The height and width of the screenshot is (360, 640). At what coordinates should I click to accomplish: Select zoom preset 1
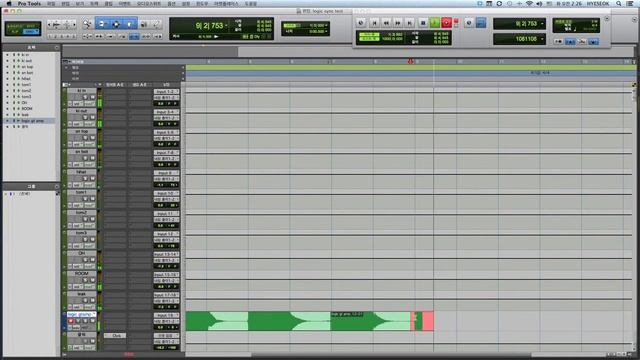pyautogui.click(x=51, y=36)
